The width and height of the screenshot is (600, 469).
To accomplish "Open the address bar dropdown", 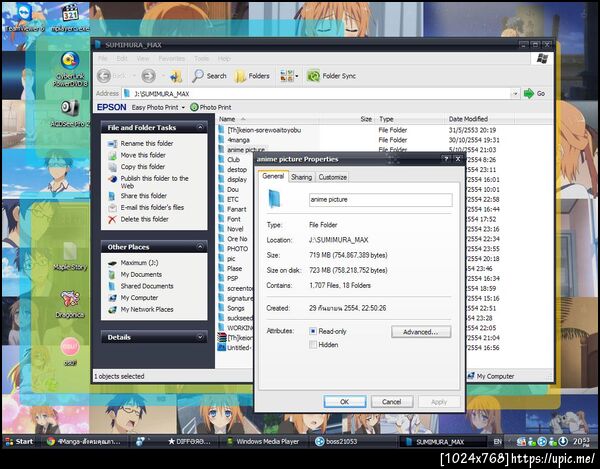I will pos(515,93).
